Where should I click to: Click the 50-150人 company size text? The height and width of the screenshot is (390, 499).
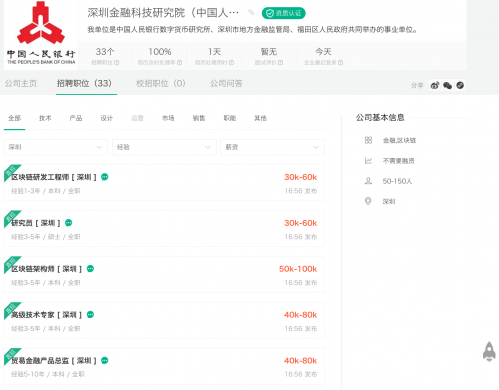click(397, 181)
